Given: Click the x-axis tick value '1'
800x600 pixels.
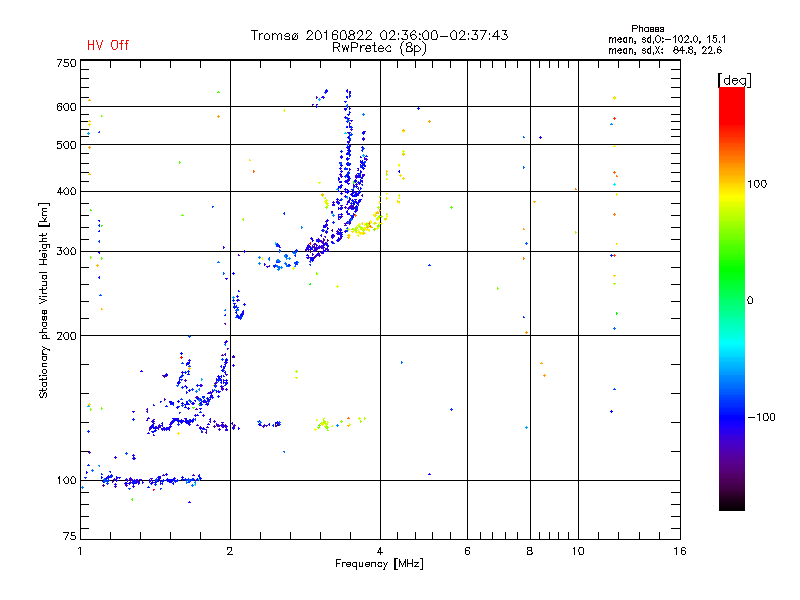Looking at the screenshot, I should coord(80,551).
